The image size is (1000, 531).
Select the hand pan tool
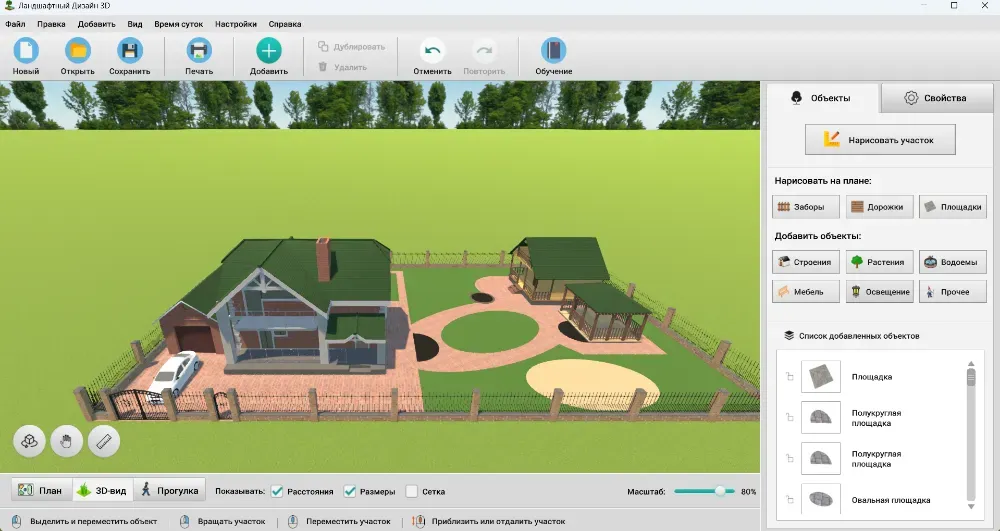[x=66, y=440]
